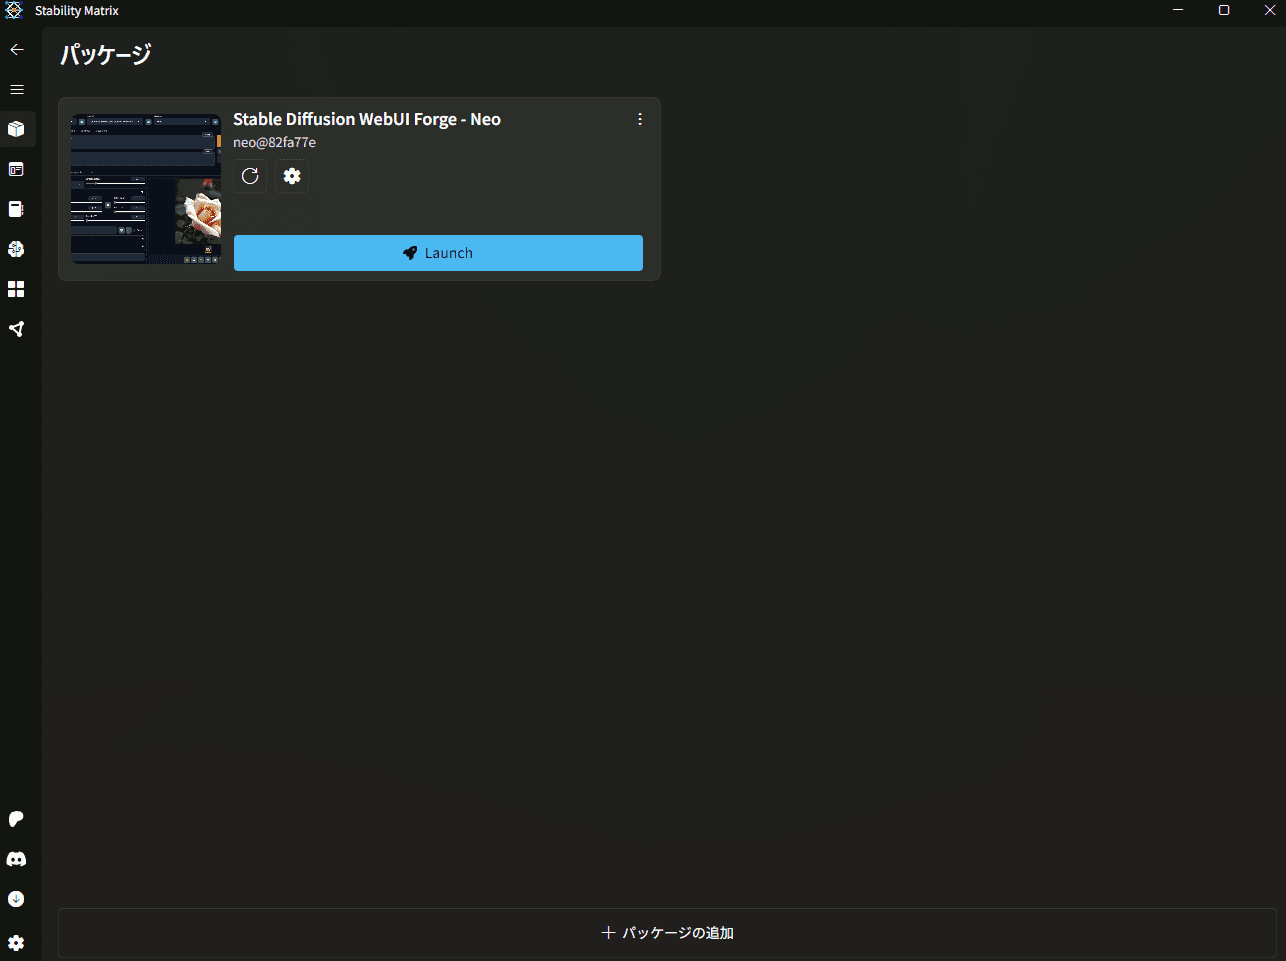The width and height of the screenshot is (1286, 961).
Task: Open app Settings gear at sidebar bottom
Action: (x=17, y=943)
